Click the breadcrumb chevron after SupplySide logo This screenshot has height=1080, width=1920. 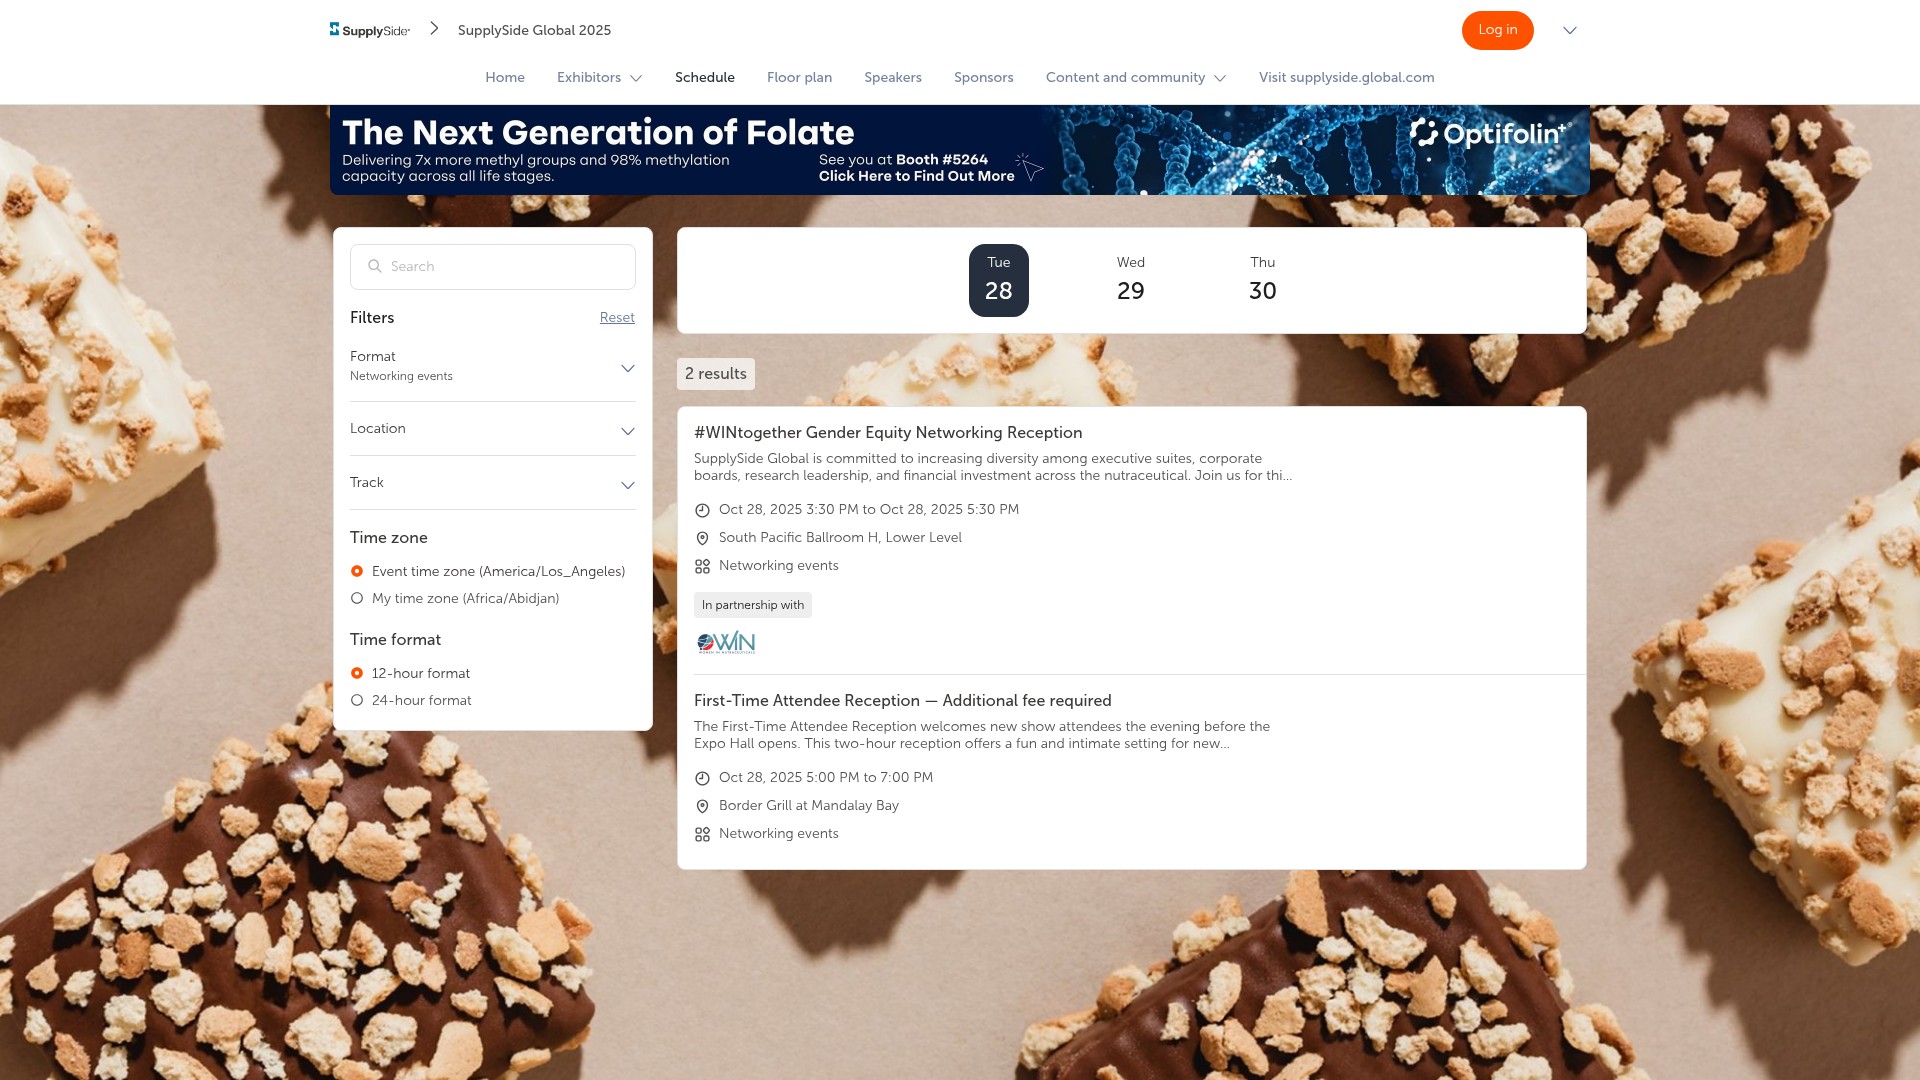point(434,29)
